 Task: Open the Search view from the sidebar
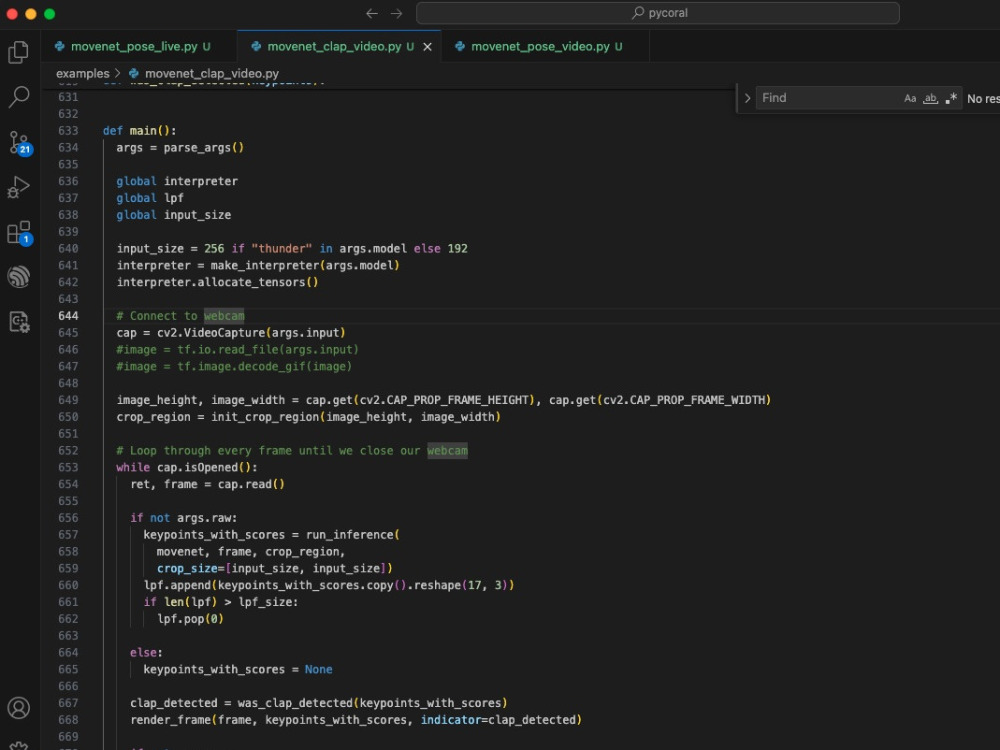(20, 97)
